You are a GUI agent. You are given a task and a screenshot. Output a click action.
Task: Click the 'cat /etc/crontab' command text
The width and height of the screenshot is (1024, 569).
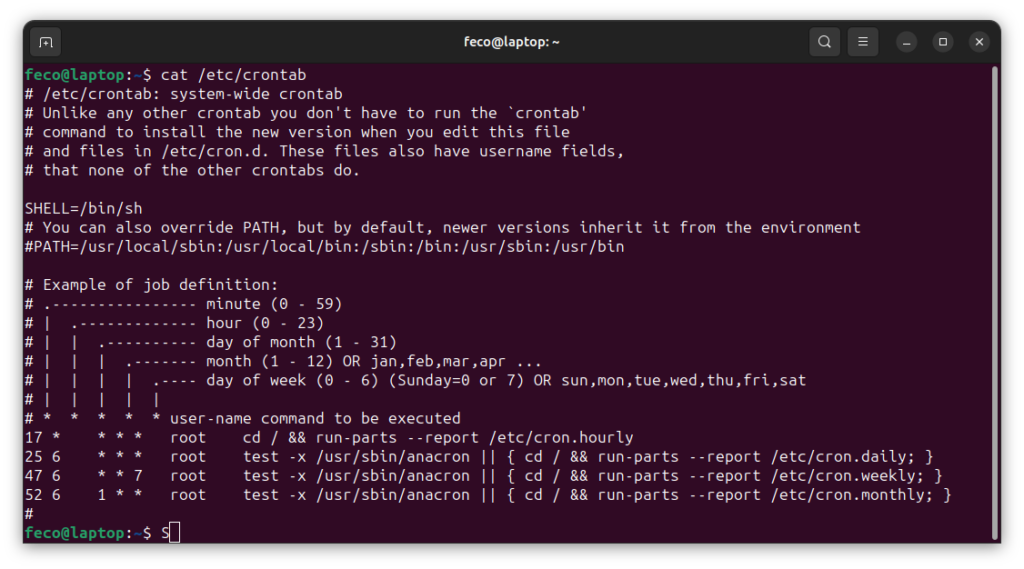[x=233, y=74]
